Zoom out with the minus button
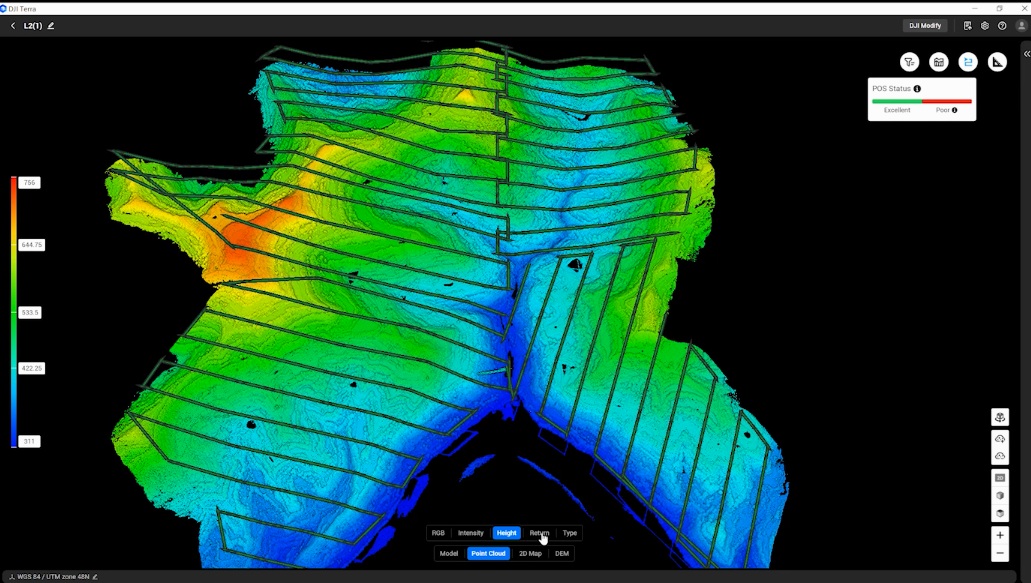 [1000, 553]
